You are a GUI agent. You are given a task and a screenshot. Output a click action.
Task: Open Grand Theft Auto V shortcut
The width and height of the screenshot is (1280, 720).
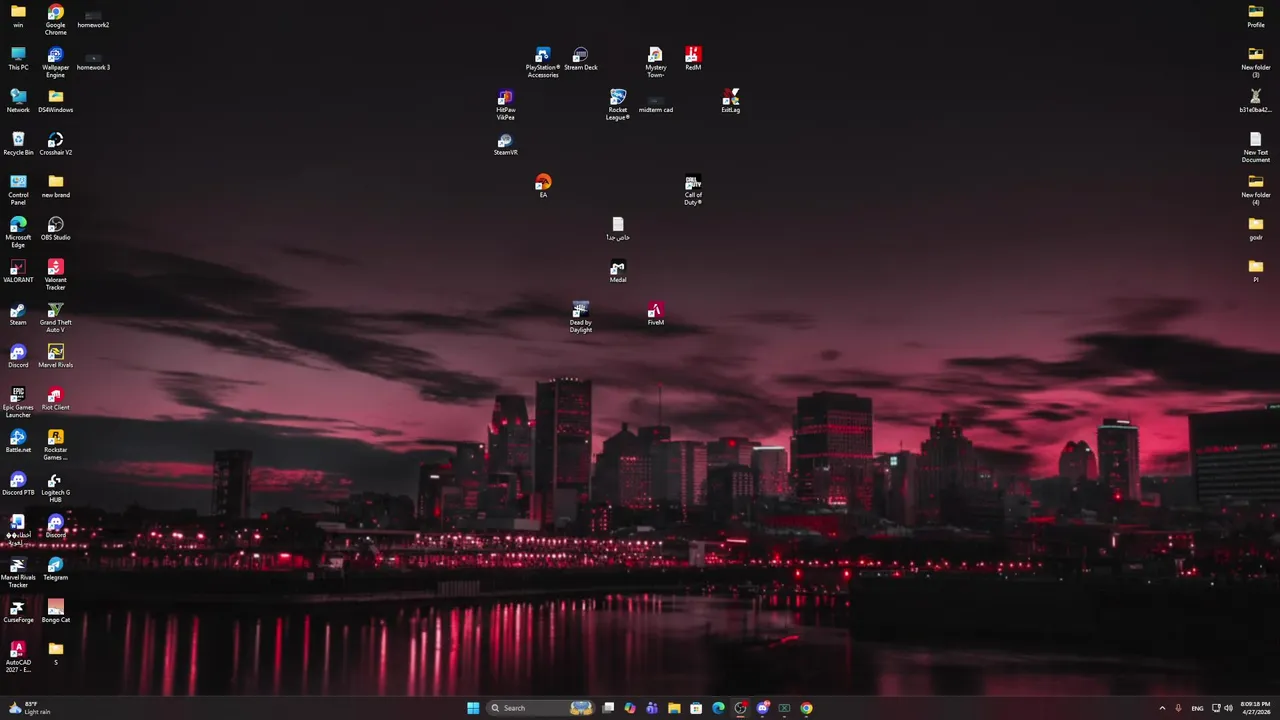(x=56, y=316)
